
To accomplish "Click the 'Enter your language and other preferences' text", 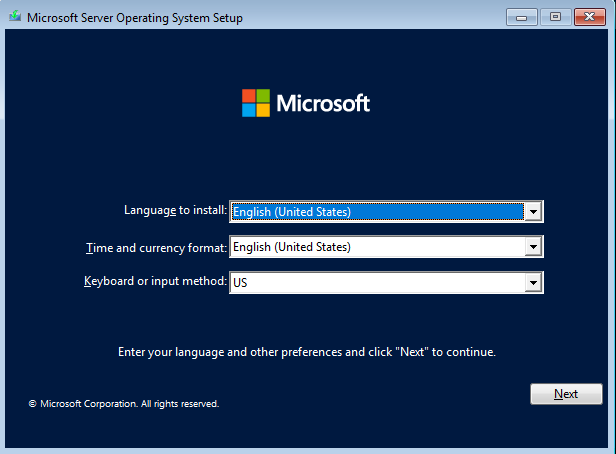I will [307, 352].
